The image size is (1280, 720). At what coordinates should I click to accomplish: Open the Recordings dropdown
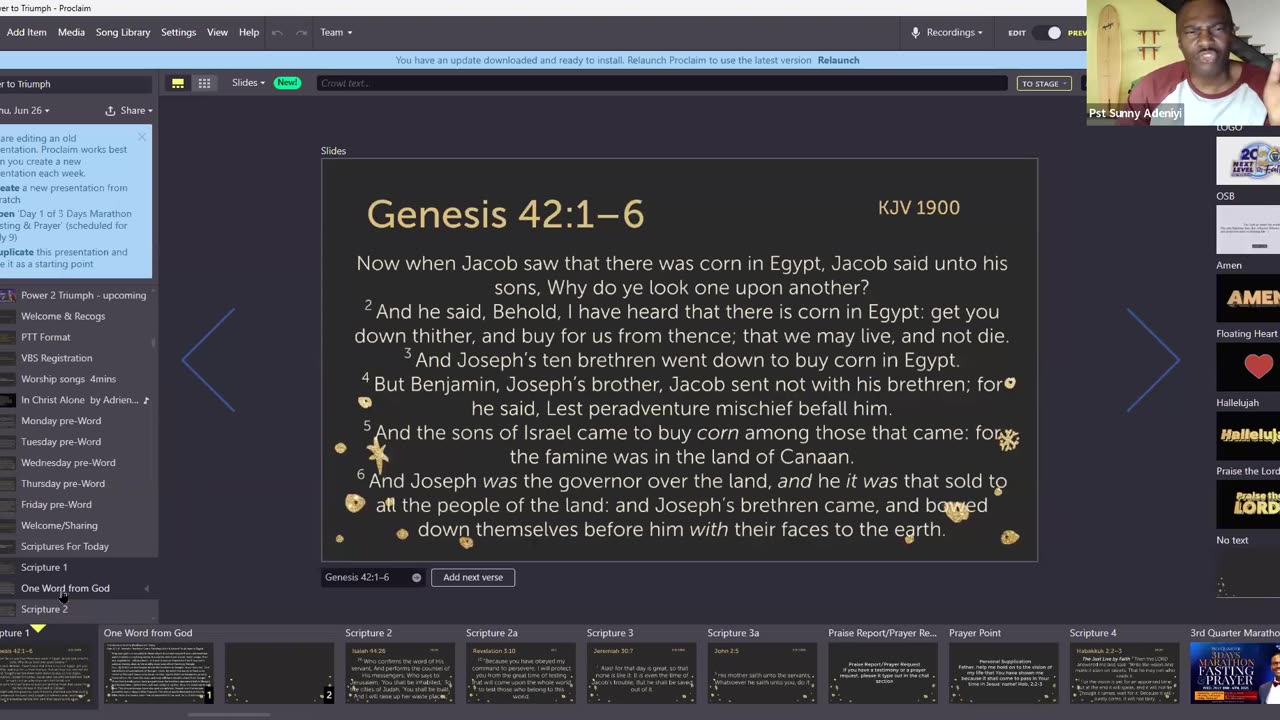coord(946,32)
